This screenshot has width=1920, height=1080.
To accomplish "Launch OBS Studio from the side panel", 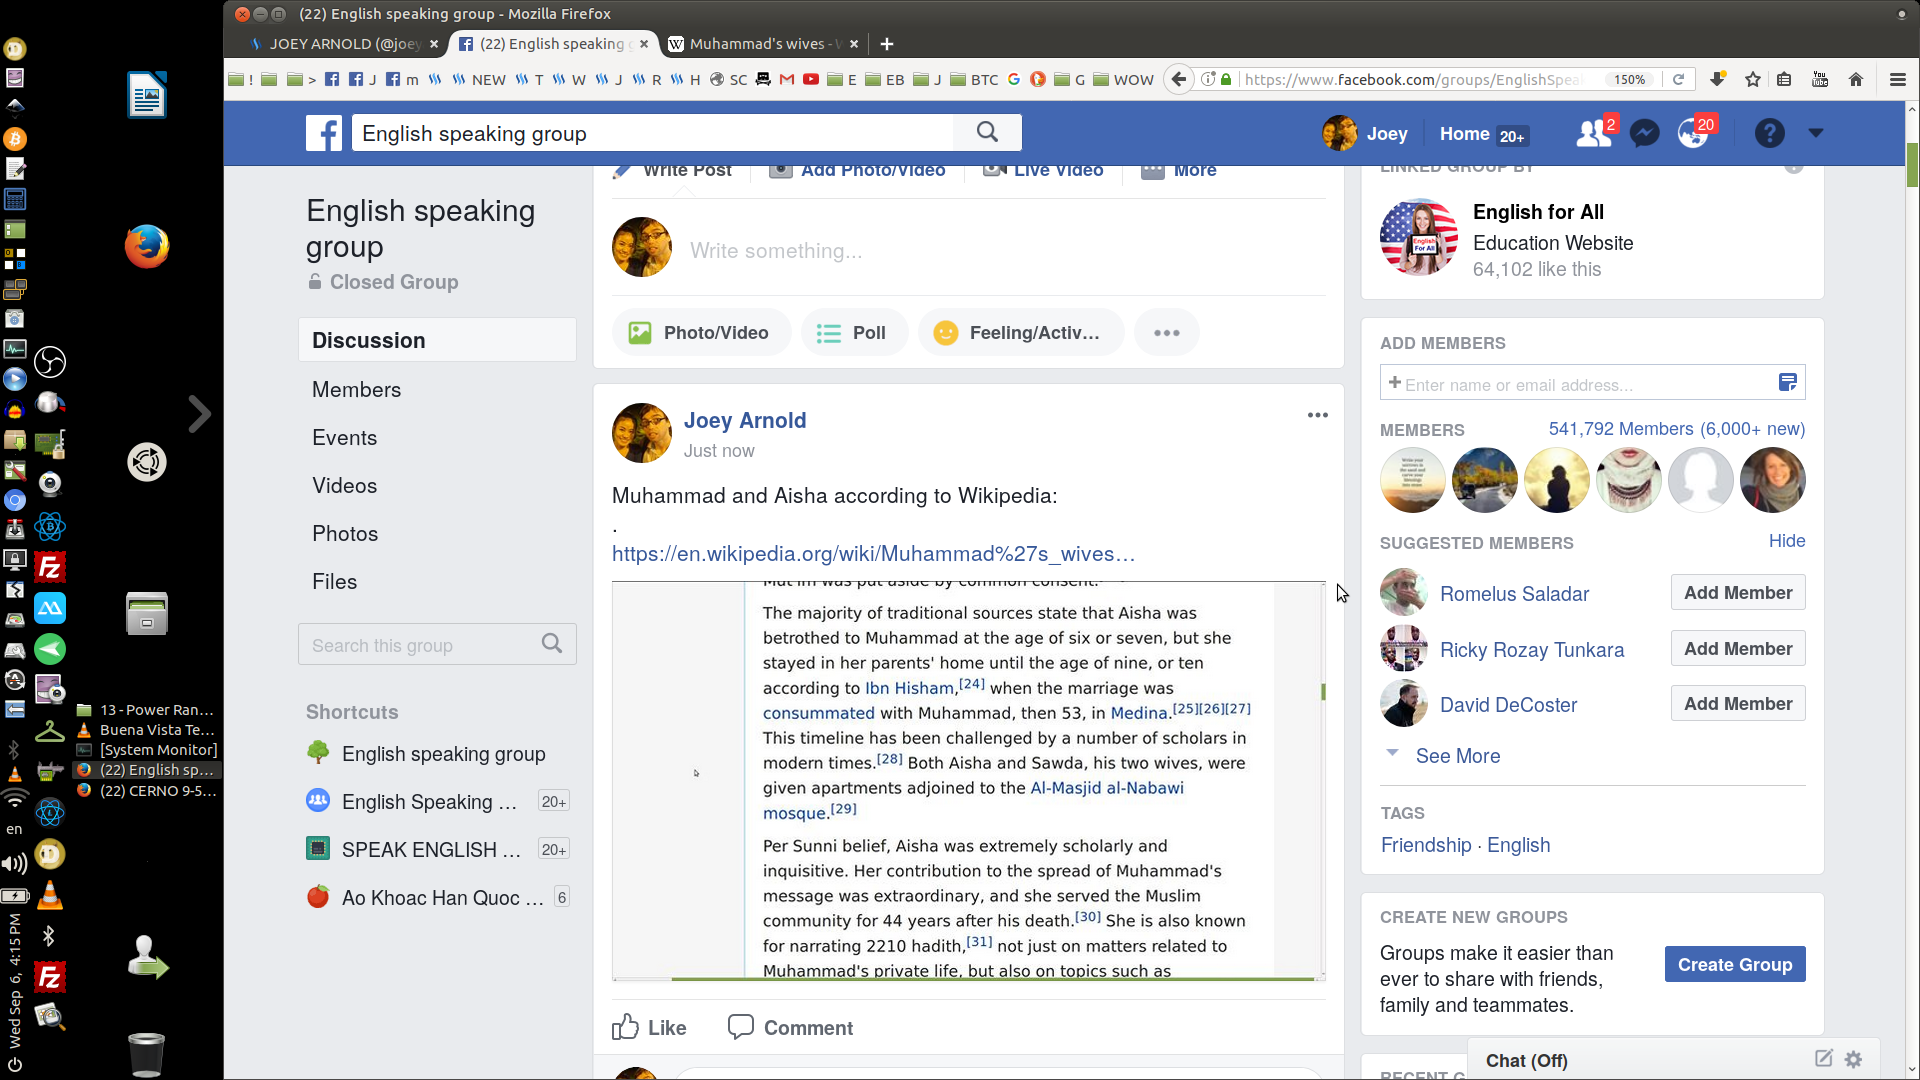I will pos(50,362).
